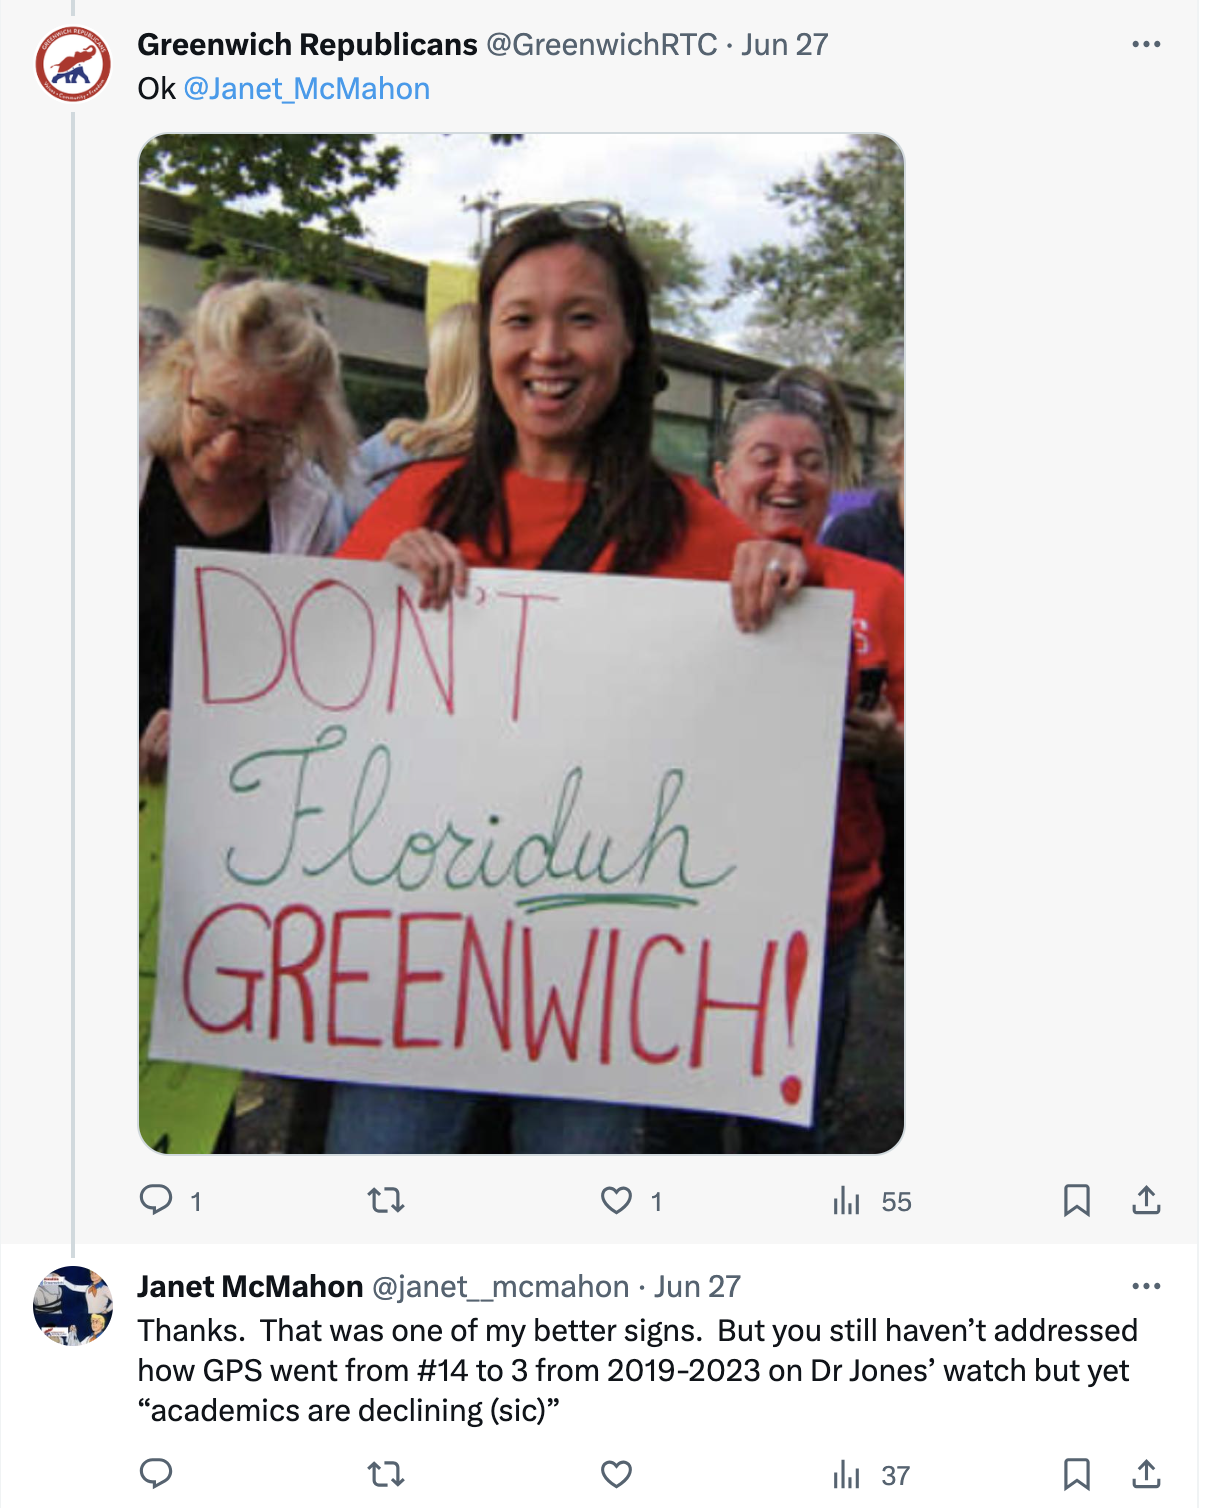Share Janet McMahon's reply
This screenshot has height=1508, width=1208.
click(x=1146, y=1474)
